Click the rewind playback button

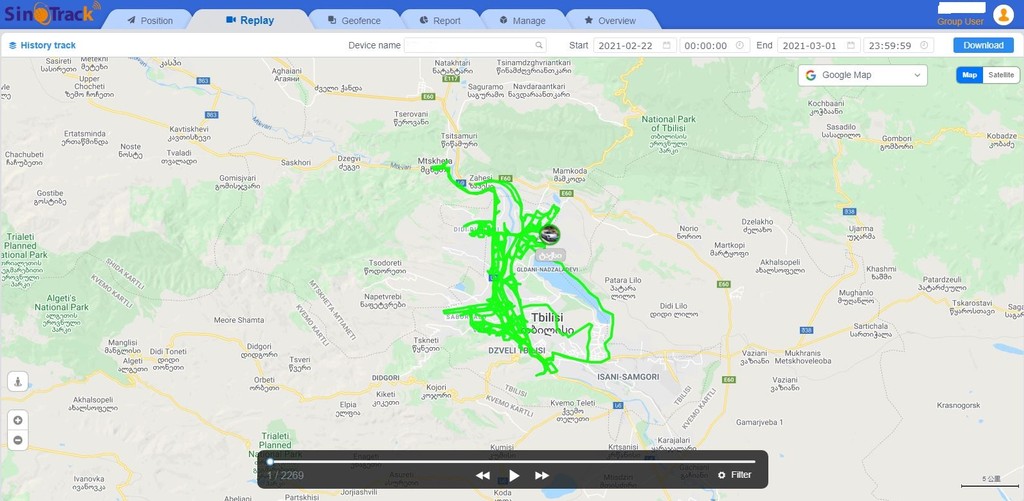tap(483, 476)
